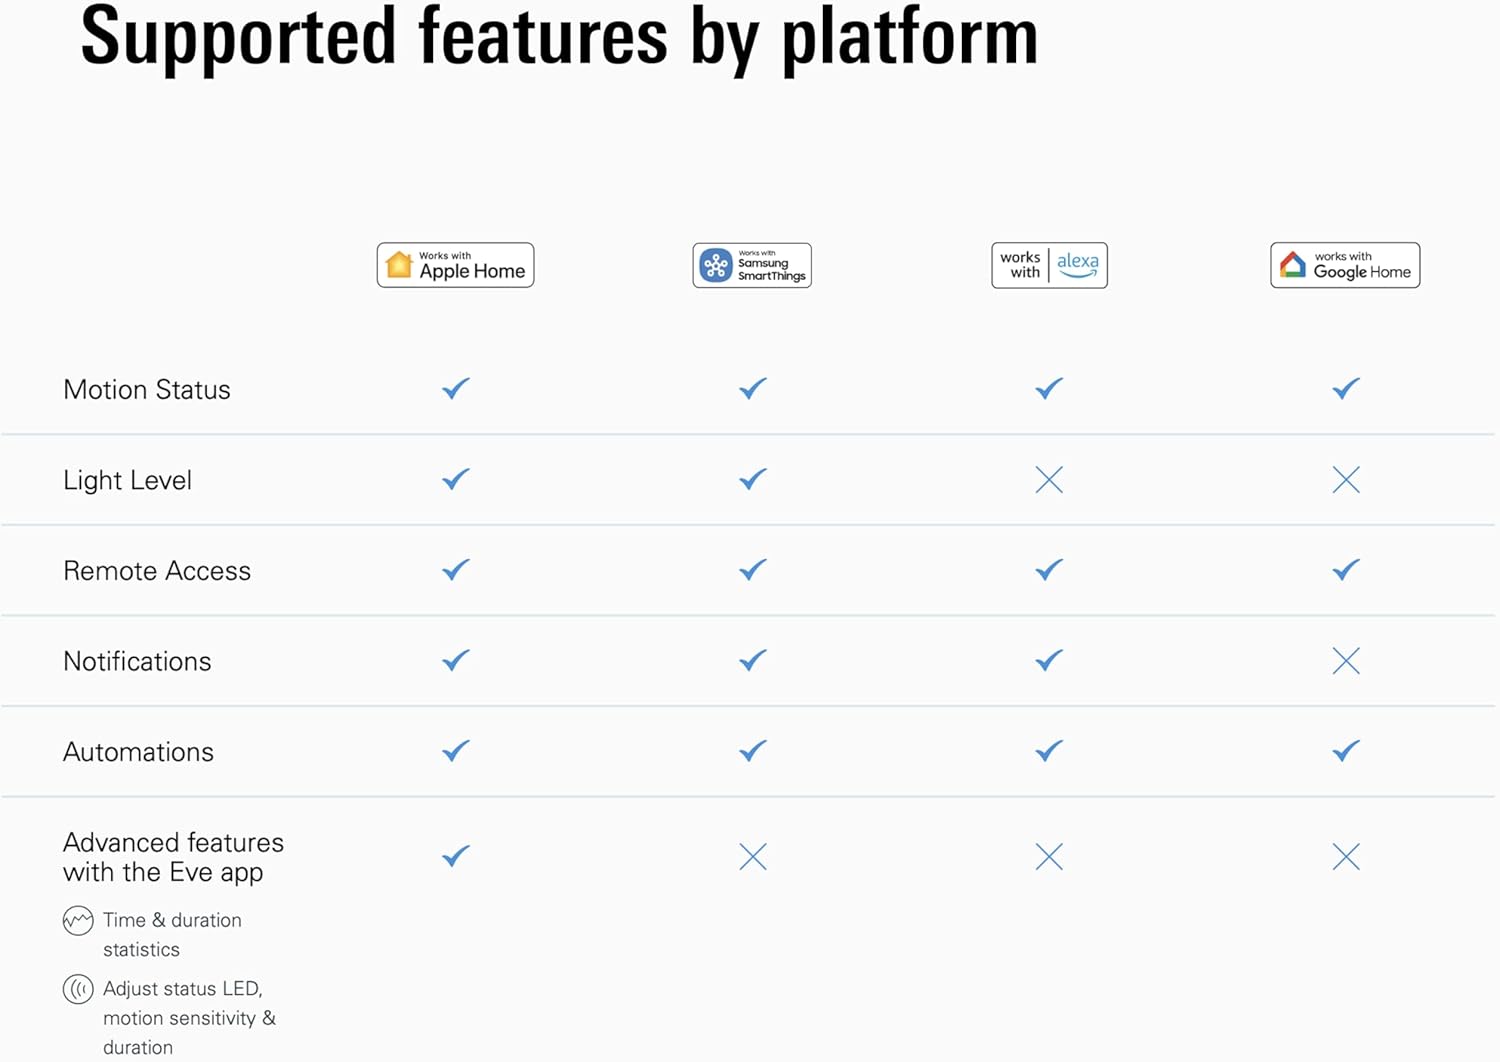Click the Works with Apple Home badge
Screen dimensions: 1500x1062
tap(455, 265)
